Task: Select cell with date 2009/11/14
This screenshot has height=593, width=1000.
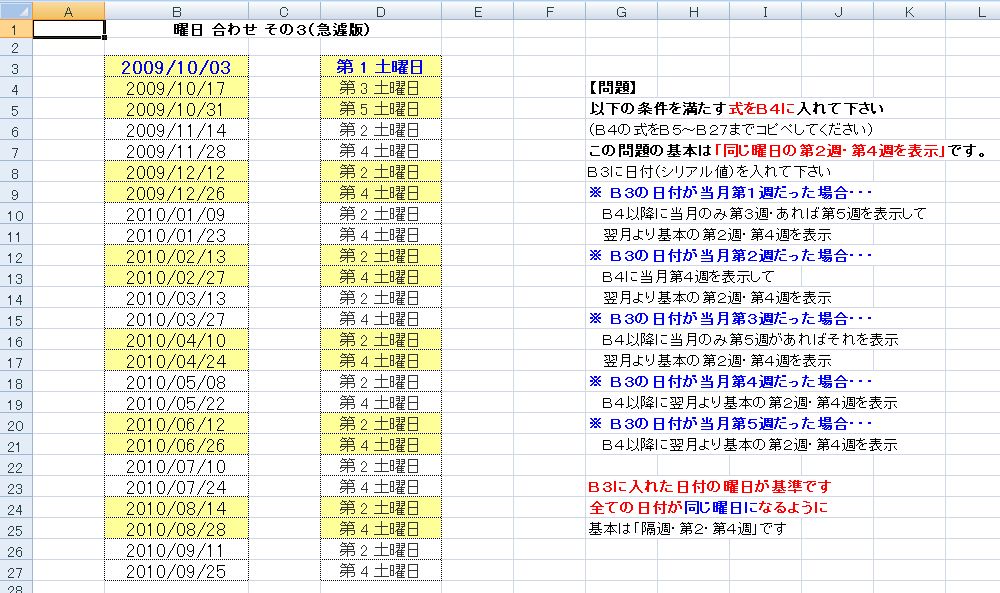Action: [177, 131]
